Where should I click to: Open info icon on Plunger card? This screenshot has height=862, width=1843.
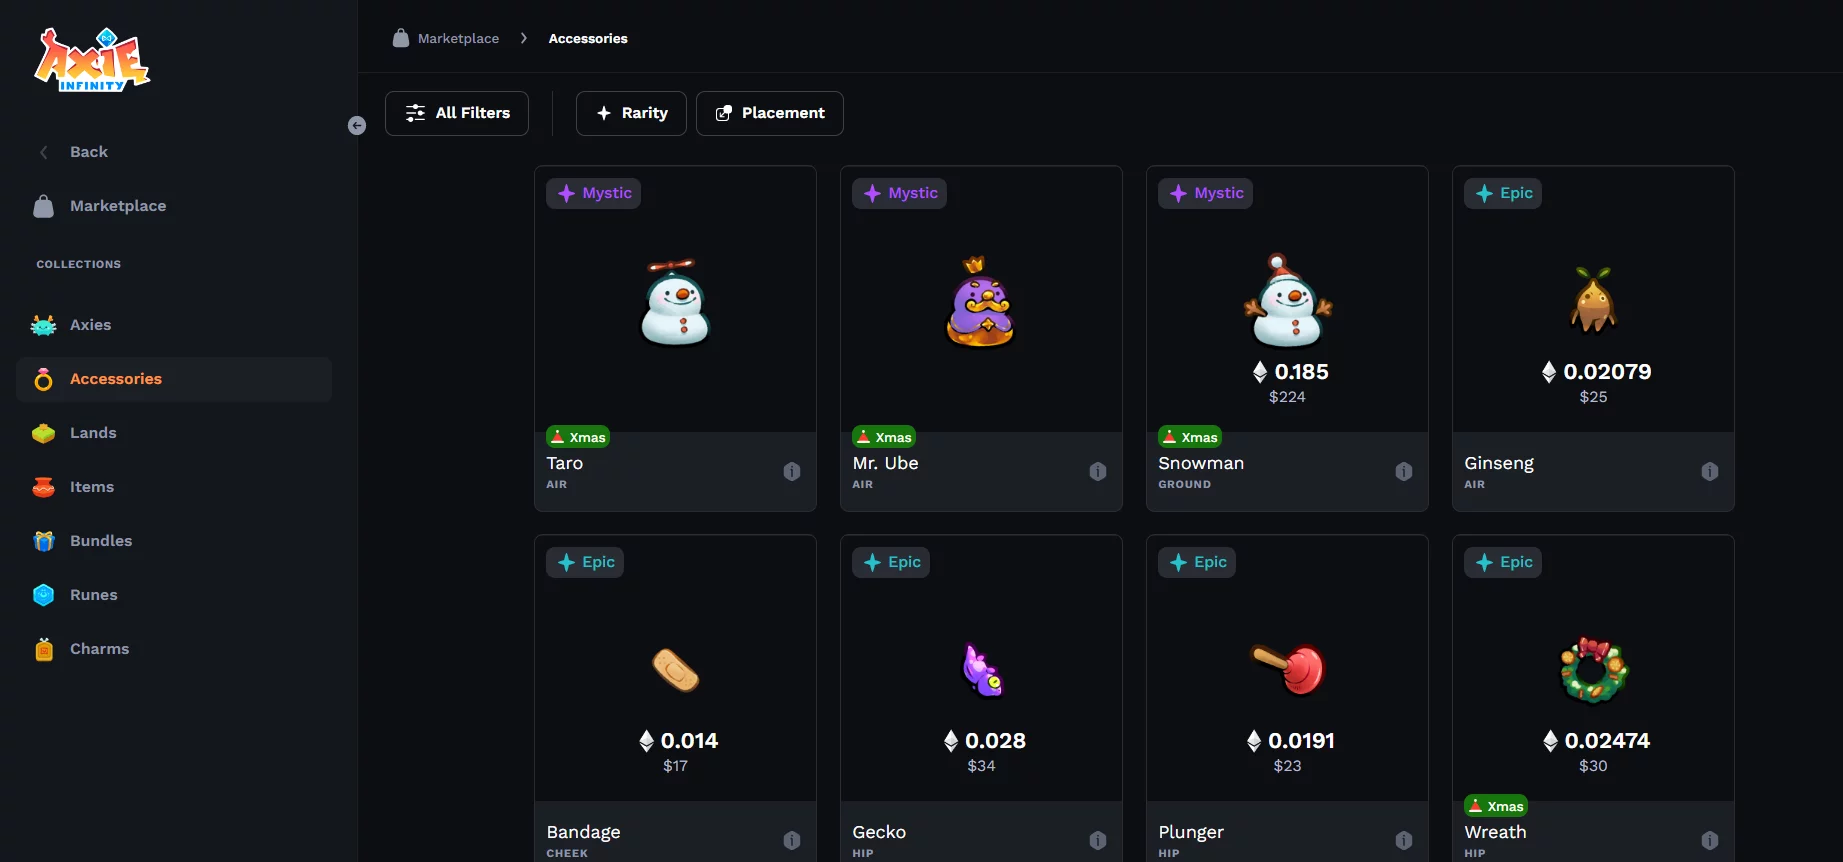(1404, 840)
